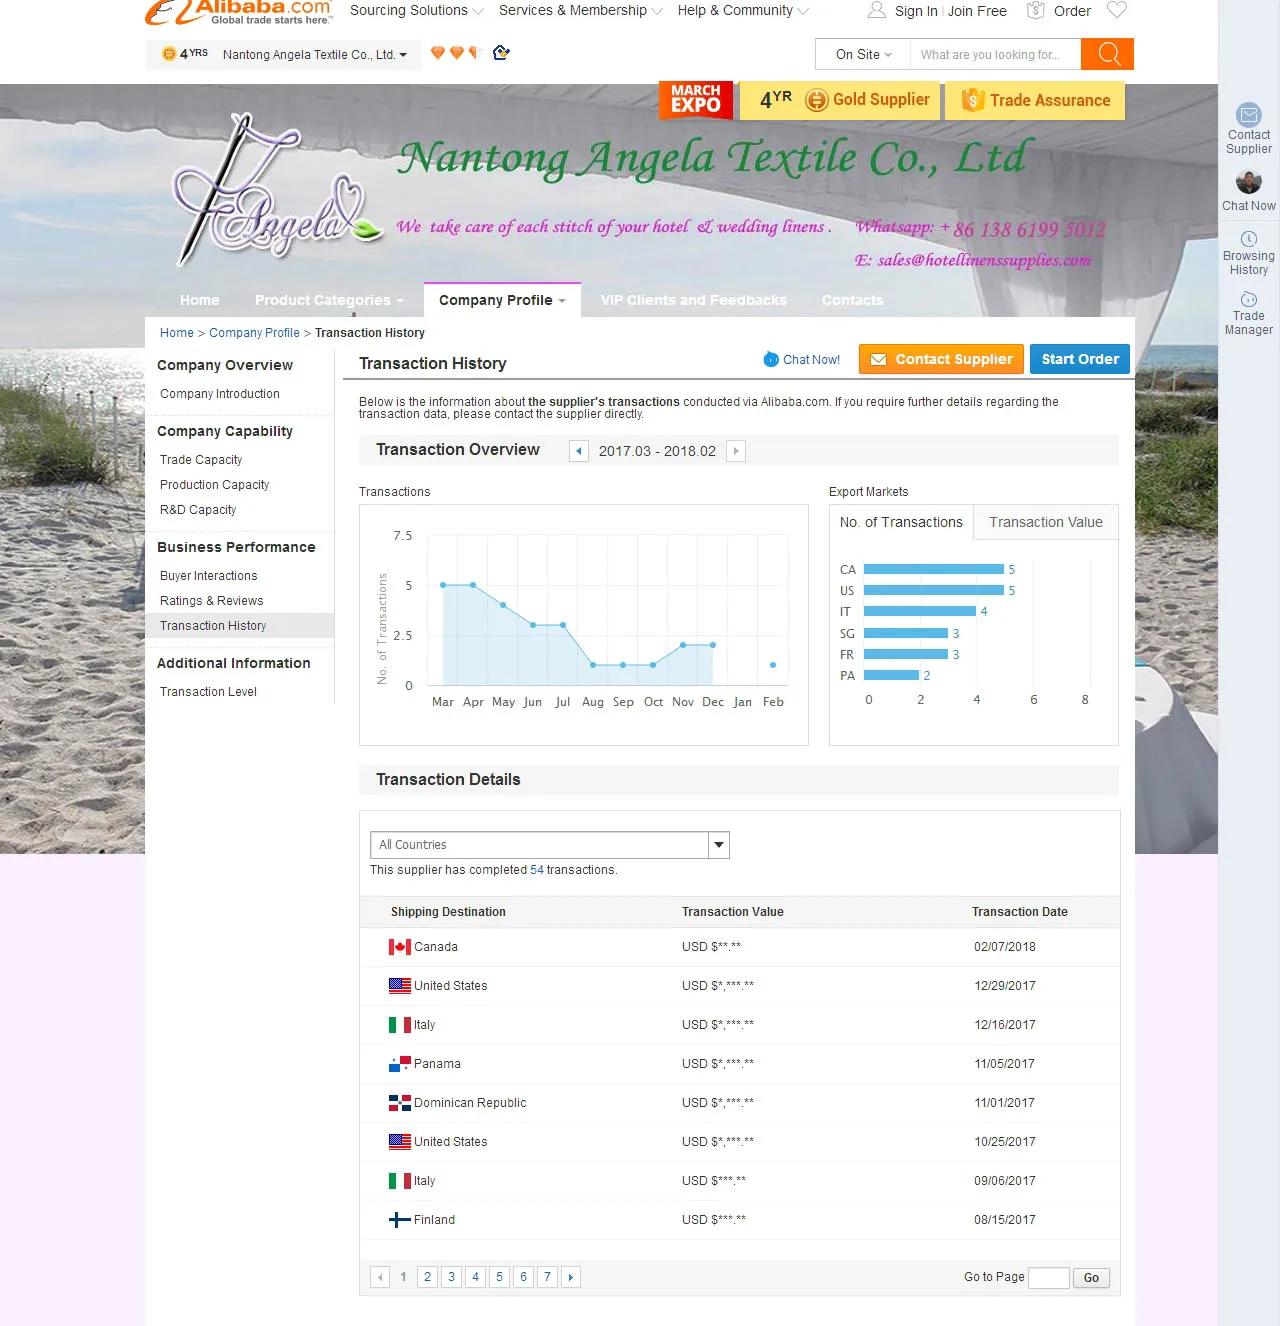Expand Services & Membership menu
1280x1326 pixels.
tap(580, 10)
